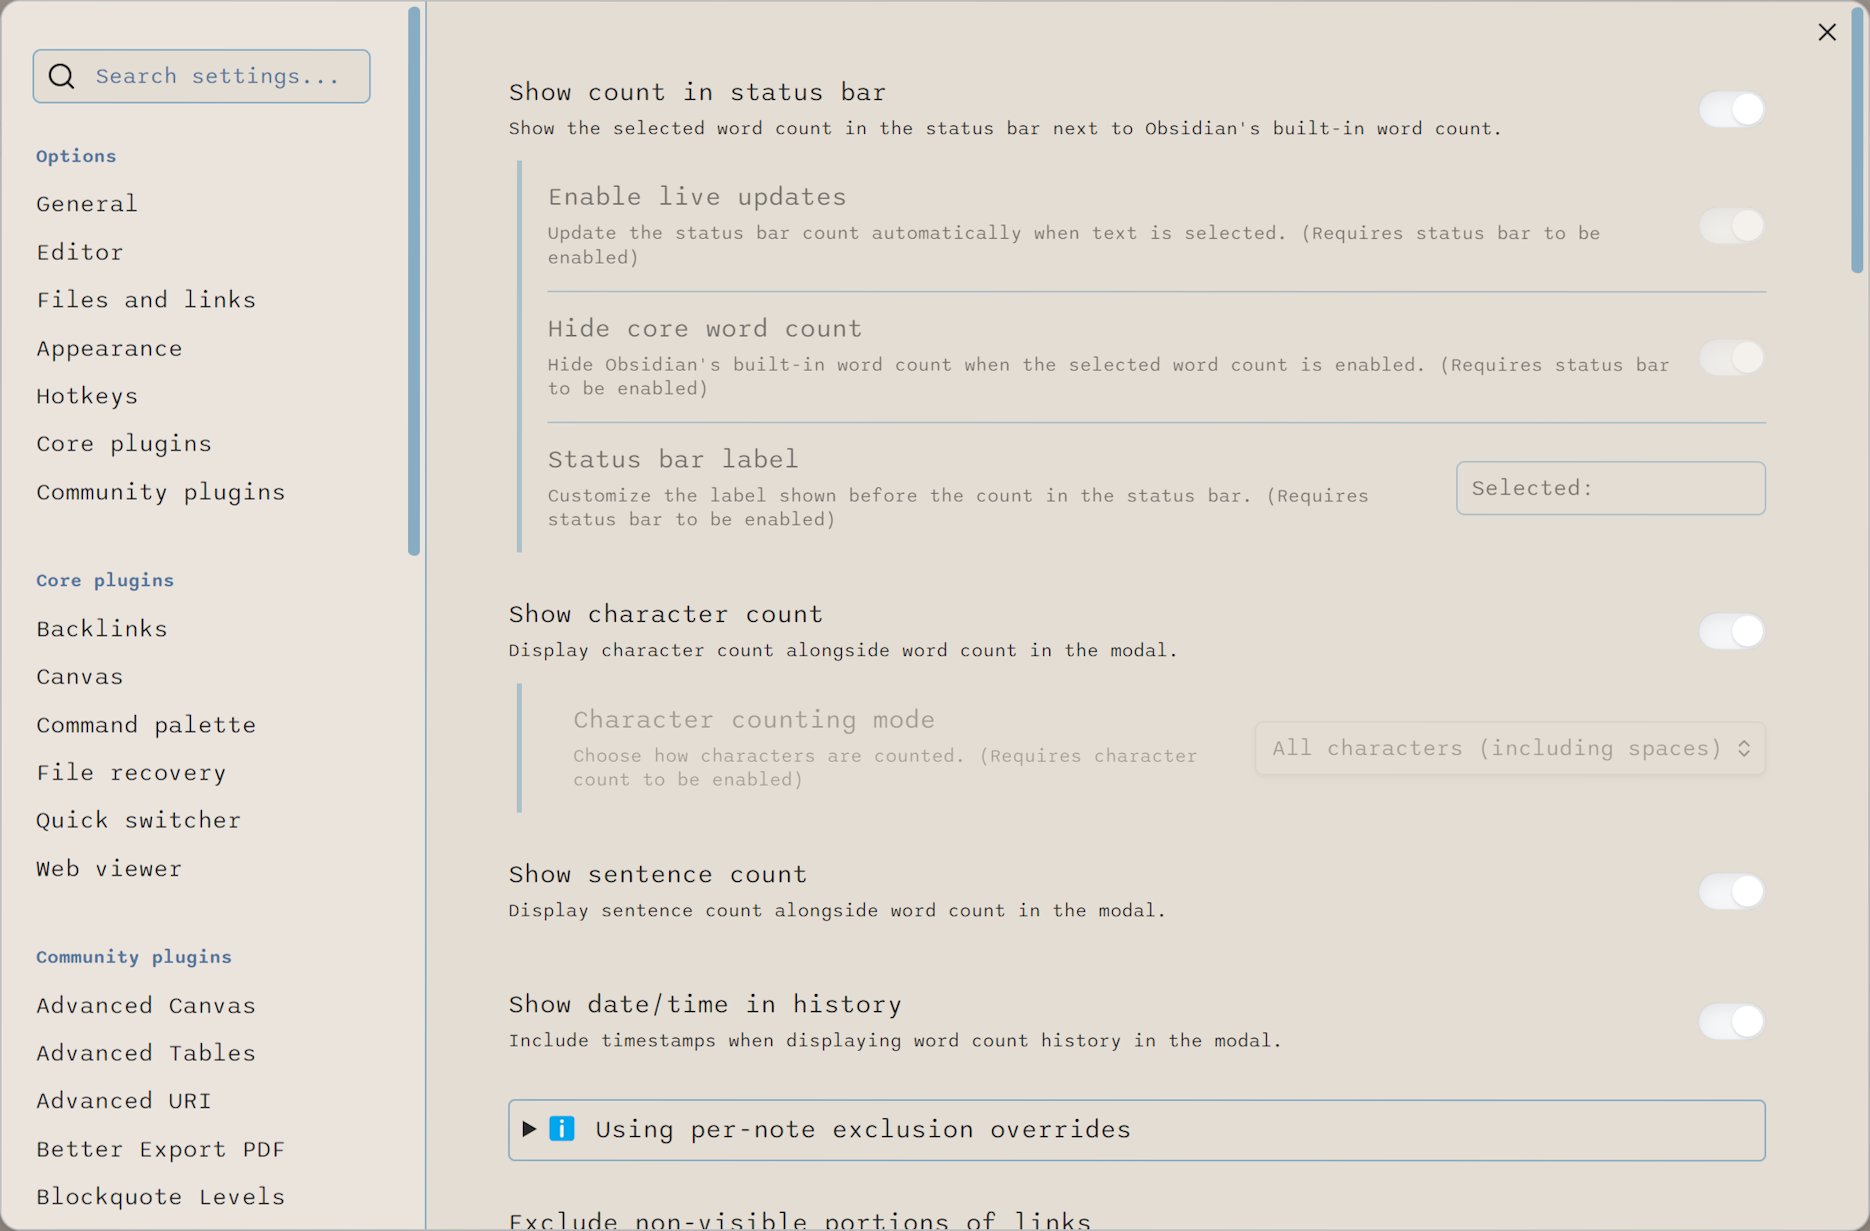Viewport: 1870px width, 1231px height.
Task: Click the search magnifier icon in settings
Action: coord(61,75)
